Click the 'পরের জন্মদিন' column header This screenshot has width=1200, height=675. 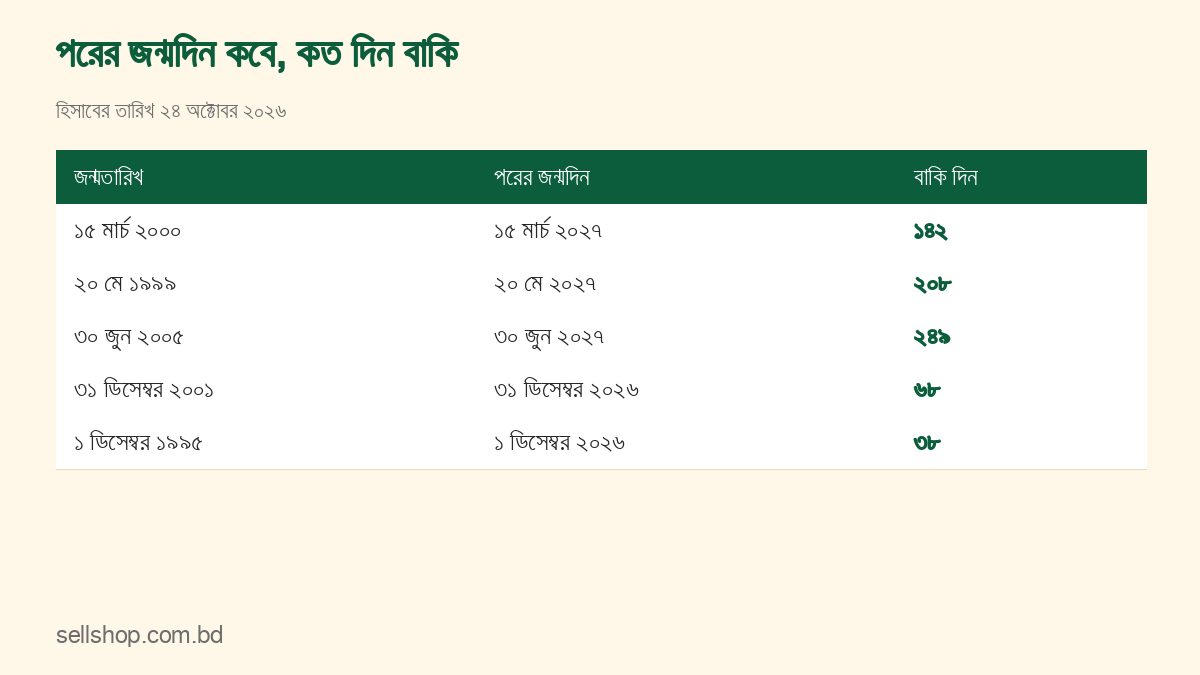click(x=541, y=177)
